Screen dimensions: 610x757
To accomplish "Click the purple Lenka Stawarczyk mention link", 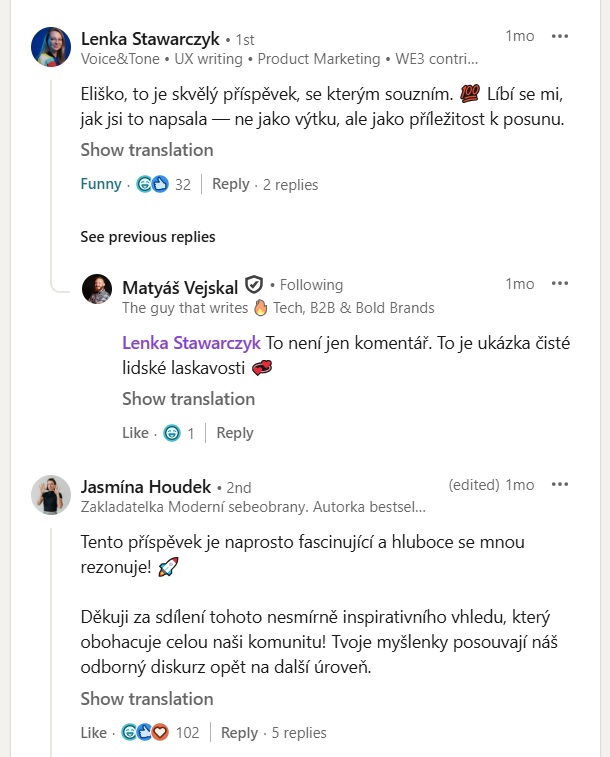I will 191,343.
